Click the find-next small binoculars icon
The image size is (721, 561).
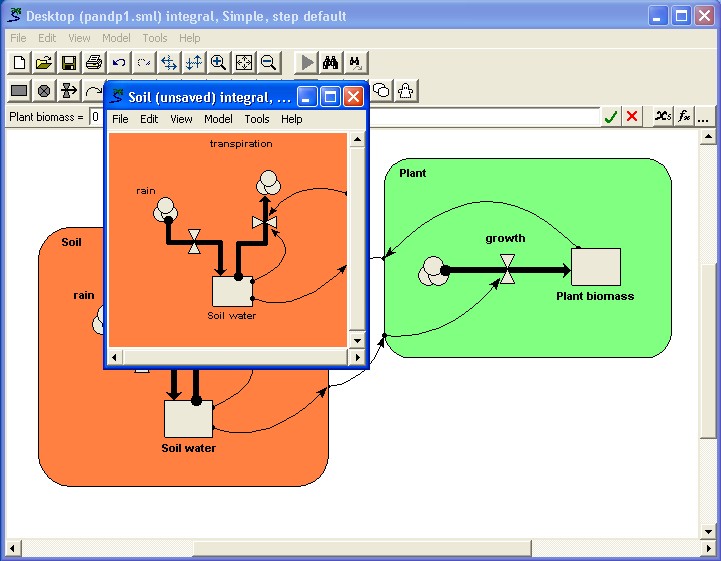tap(355, 63)
